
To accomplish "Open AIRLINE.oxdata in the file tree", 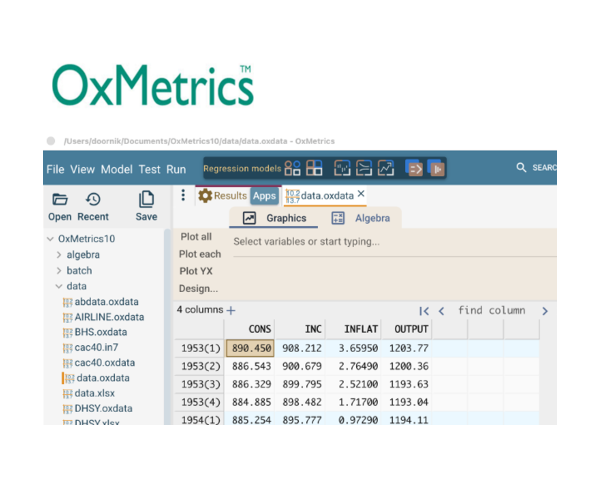I will (x=108, y=317).
